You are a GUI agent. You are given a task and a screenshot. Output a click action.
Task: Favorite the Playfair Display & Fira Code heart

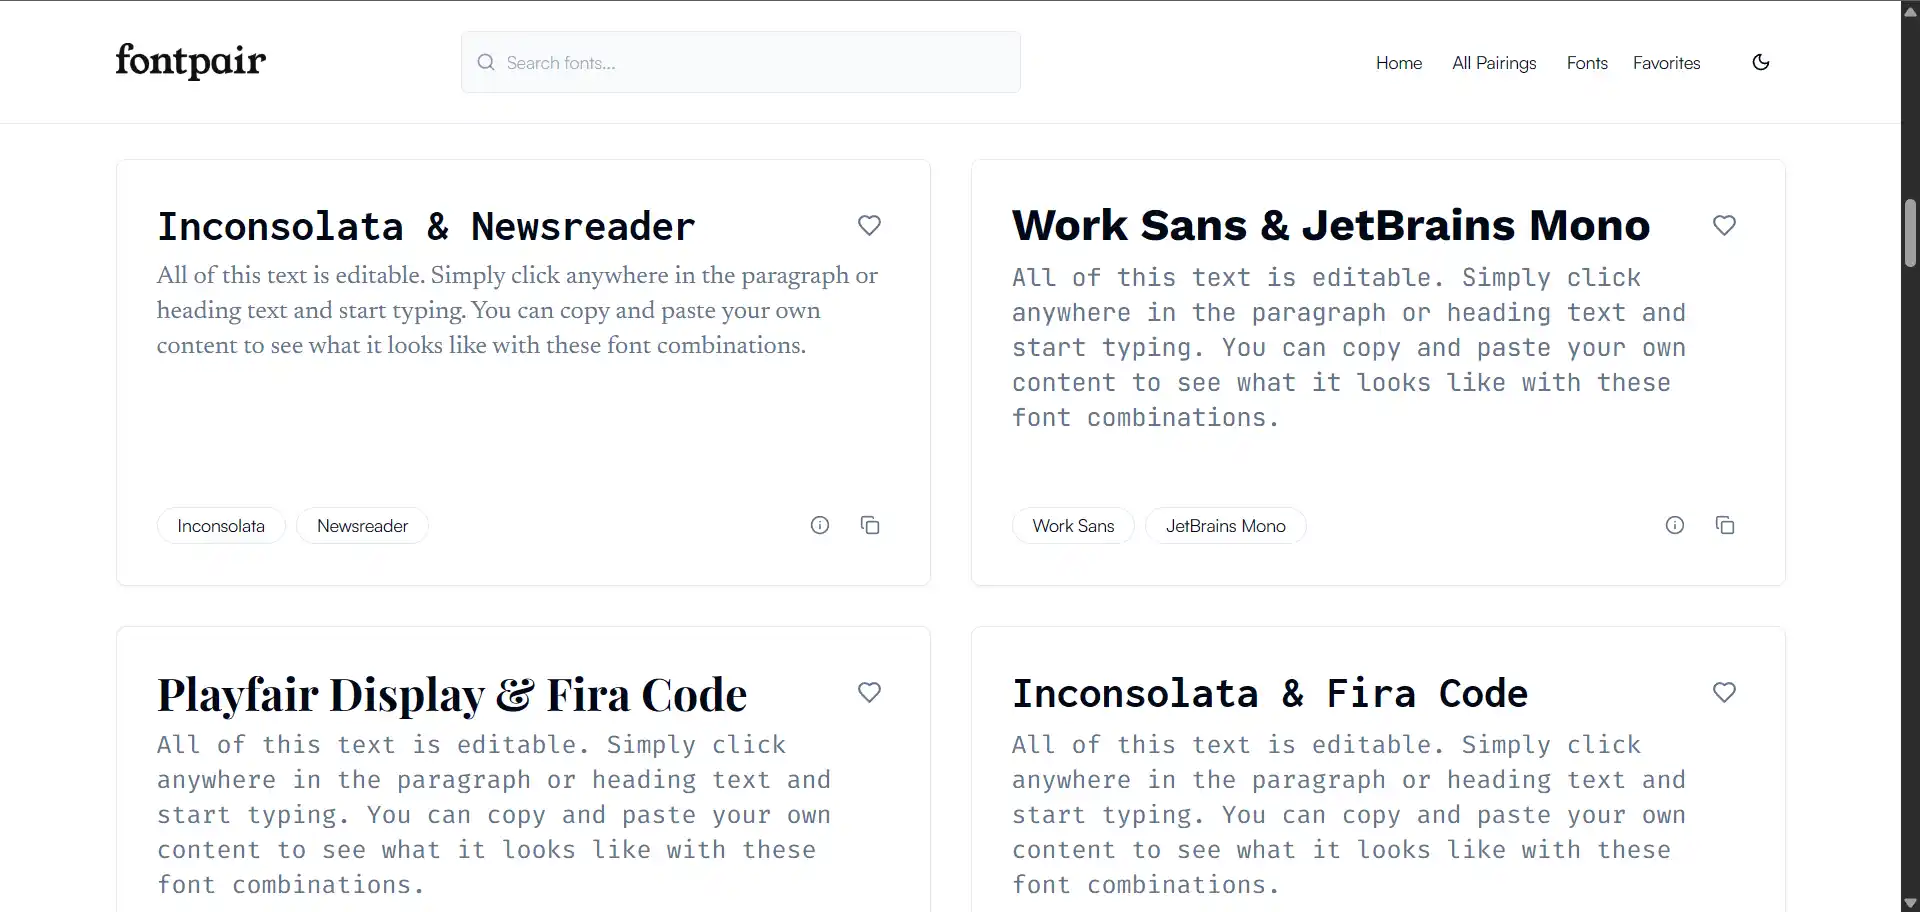869,693
